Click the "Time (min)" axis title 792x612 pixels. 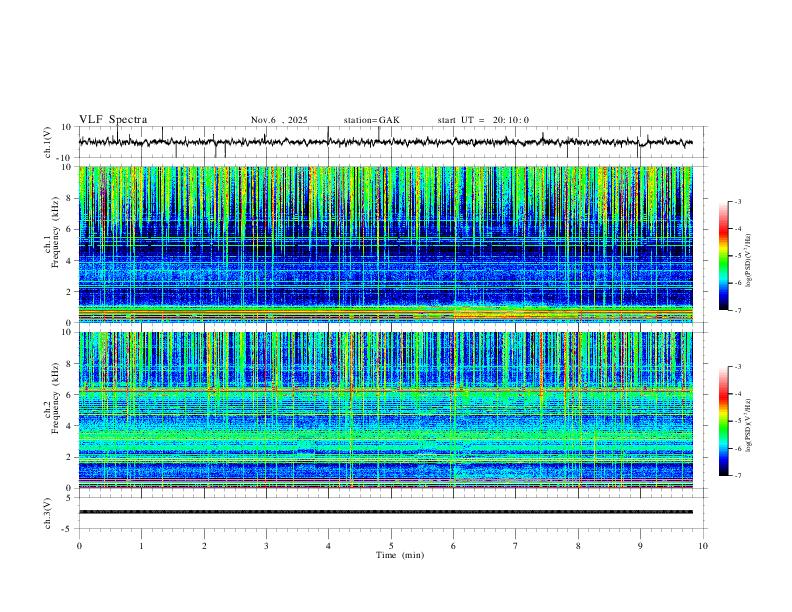(400, 555)
